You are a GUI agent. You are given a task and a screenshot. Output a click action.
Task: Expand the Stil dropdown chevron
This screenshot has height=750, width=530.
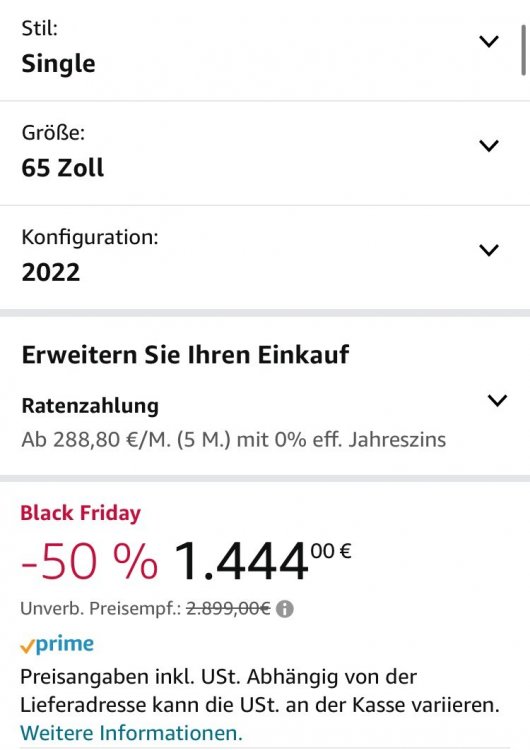point(489,42)
